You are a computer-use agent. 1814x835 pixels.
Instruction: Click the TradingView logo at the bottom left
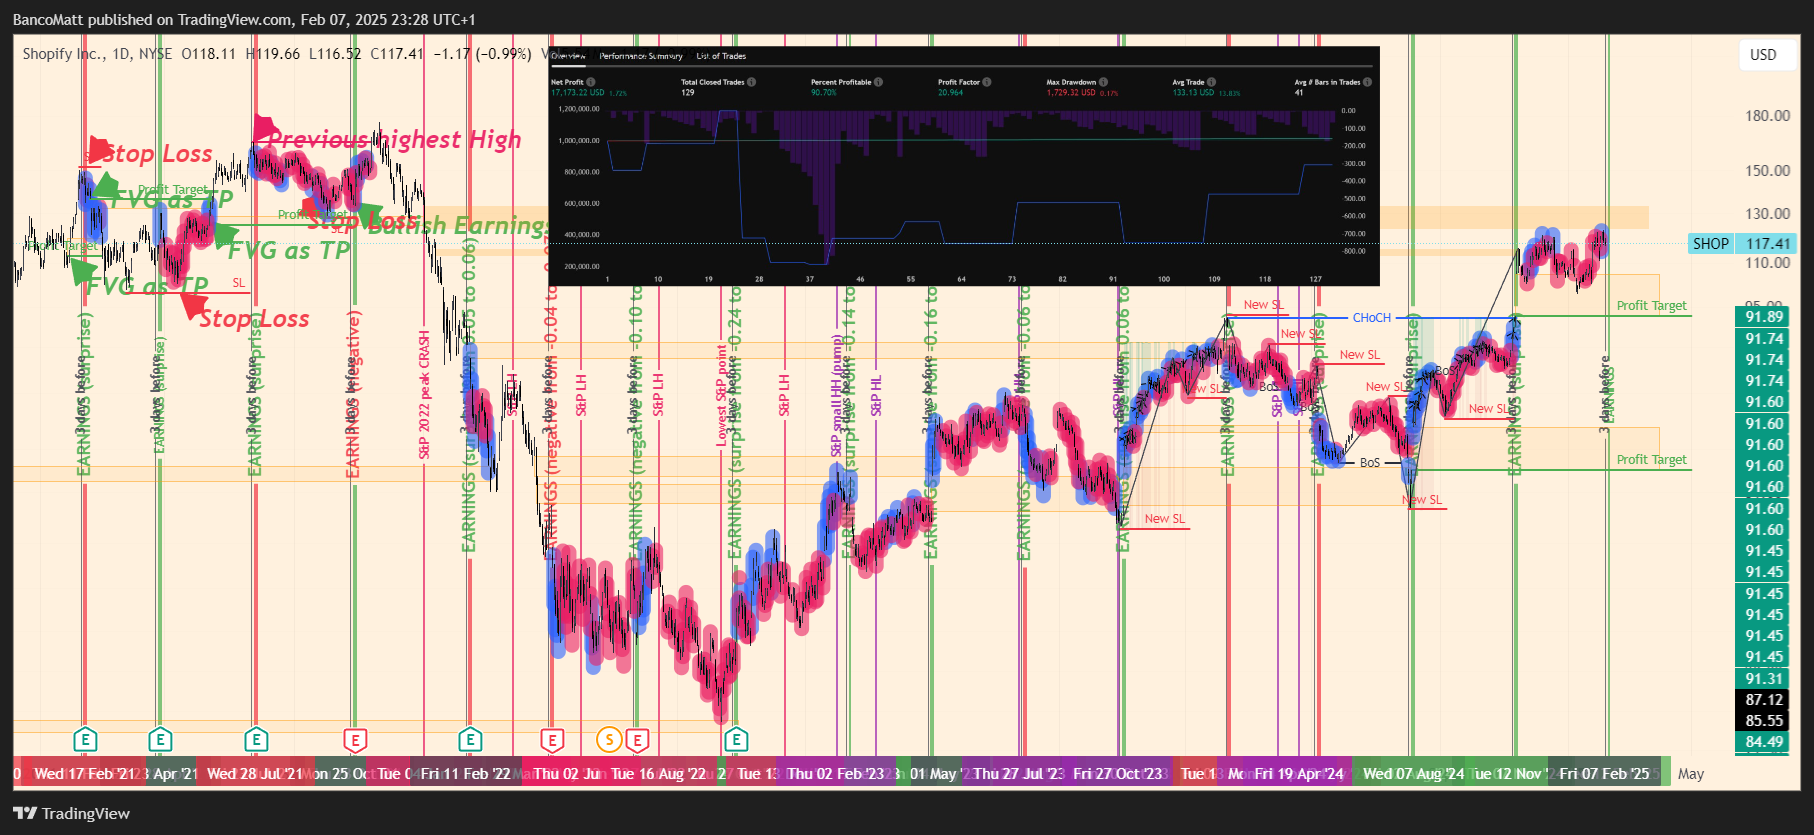pos(72,813)
